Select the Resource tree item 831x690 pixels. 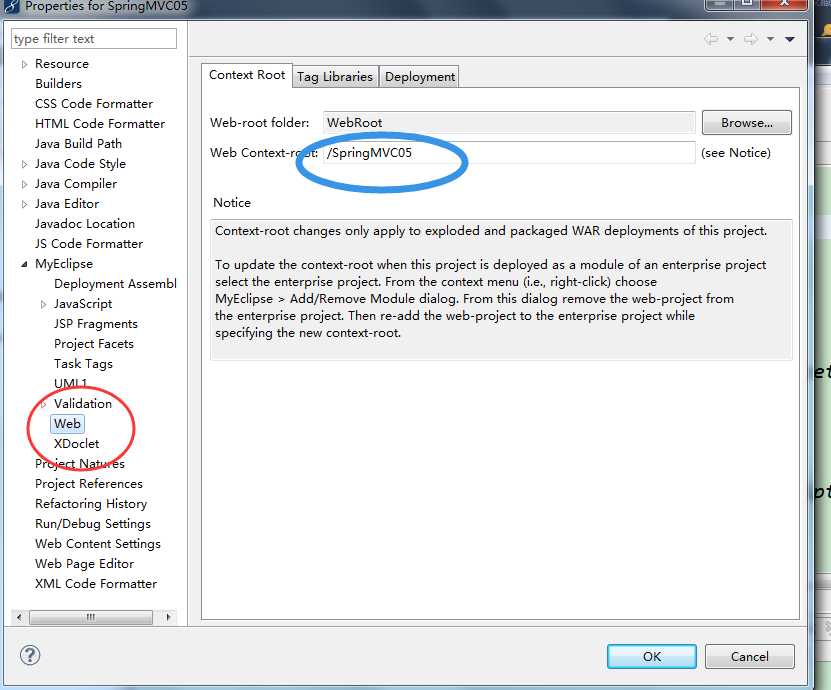61,64
